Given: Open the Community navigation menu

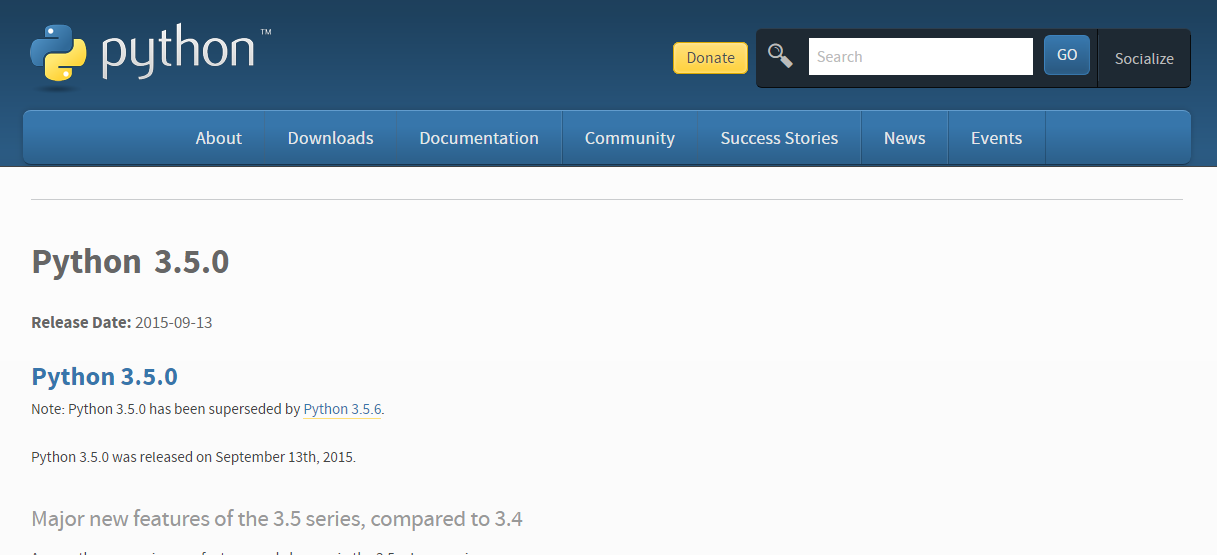Looking at the screenshot, I should click(x=630, y=138).
